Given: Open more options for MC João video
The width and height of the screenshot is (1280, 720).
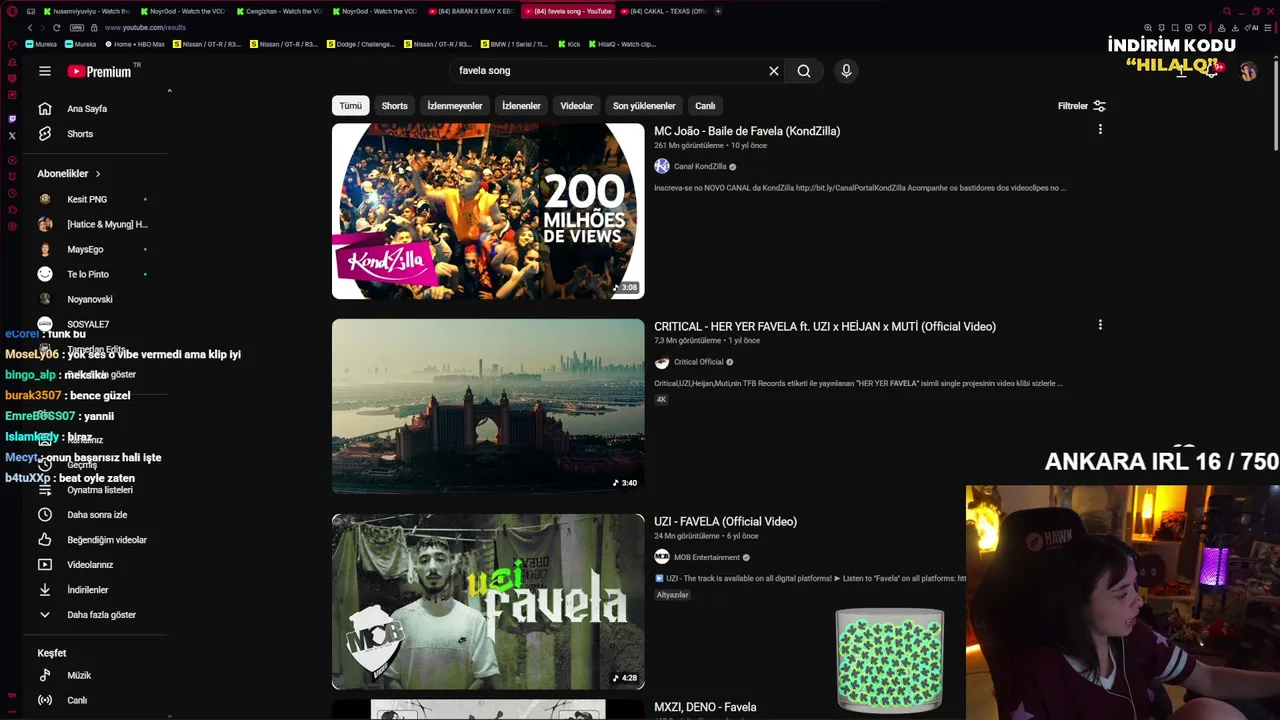Looking at the screenshot, I should click(x=1100, y=130).
